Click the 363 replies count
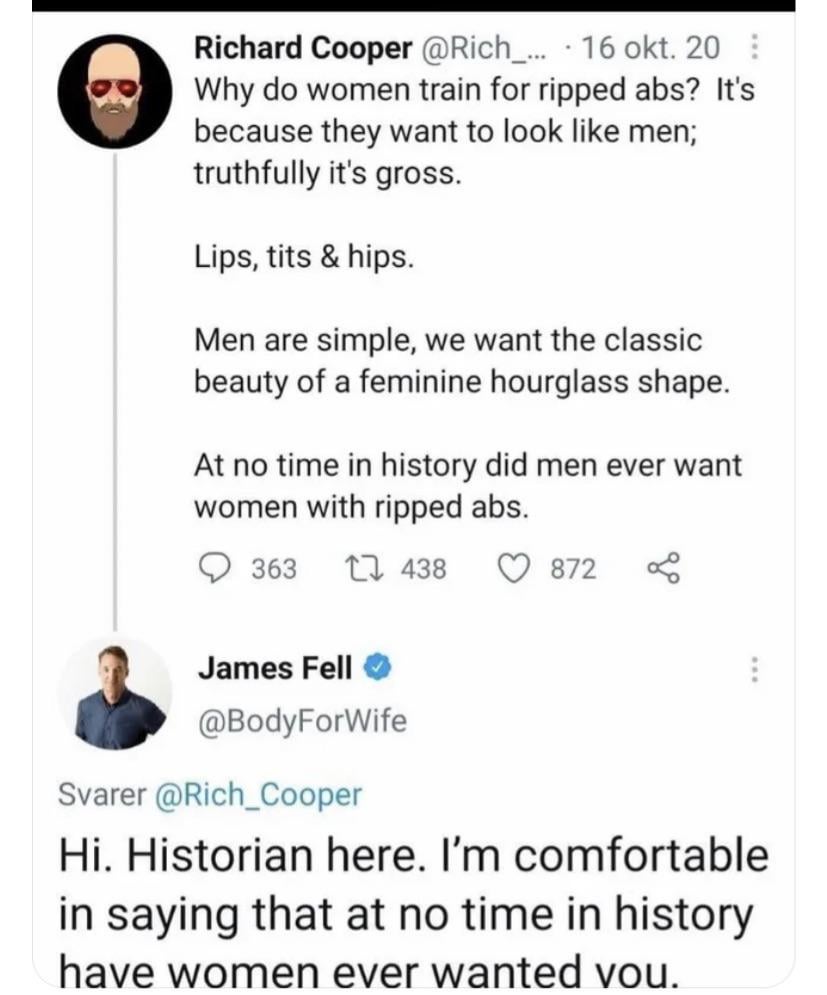Image resolution: width=827 pixels, height=995 pixels. pos(273,569)
